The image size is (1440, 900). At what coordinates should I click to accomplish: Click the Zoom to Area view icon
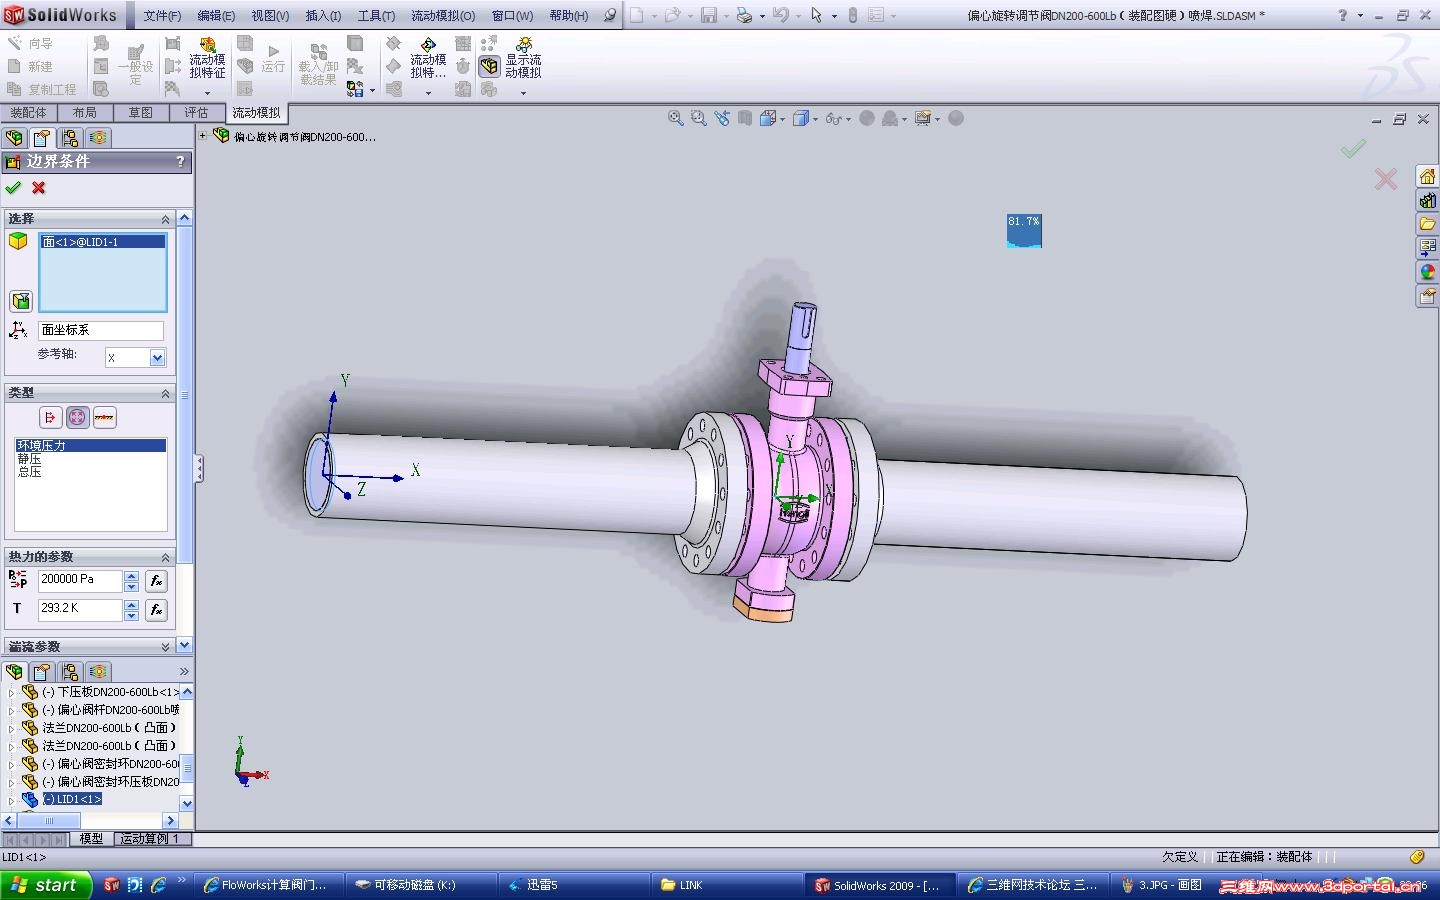(698, 118)
